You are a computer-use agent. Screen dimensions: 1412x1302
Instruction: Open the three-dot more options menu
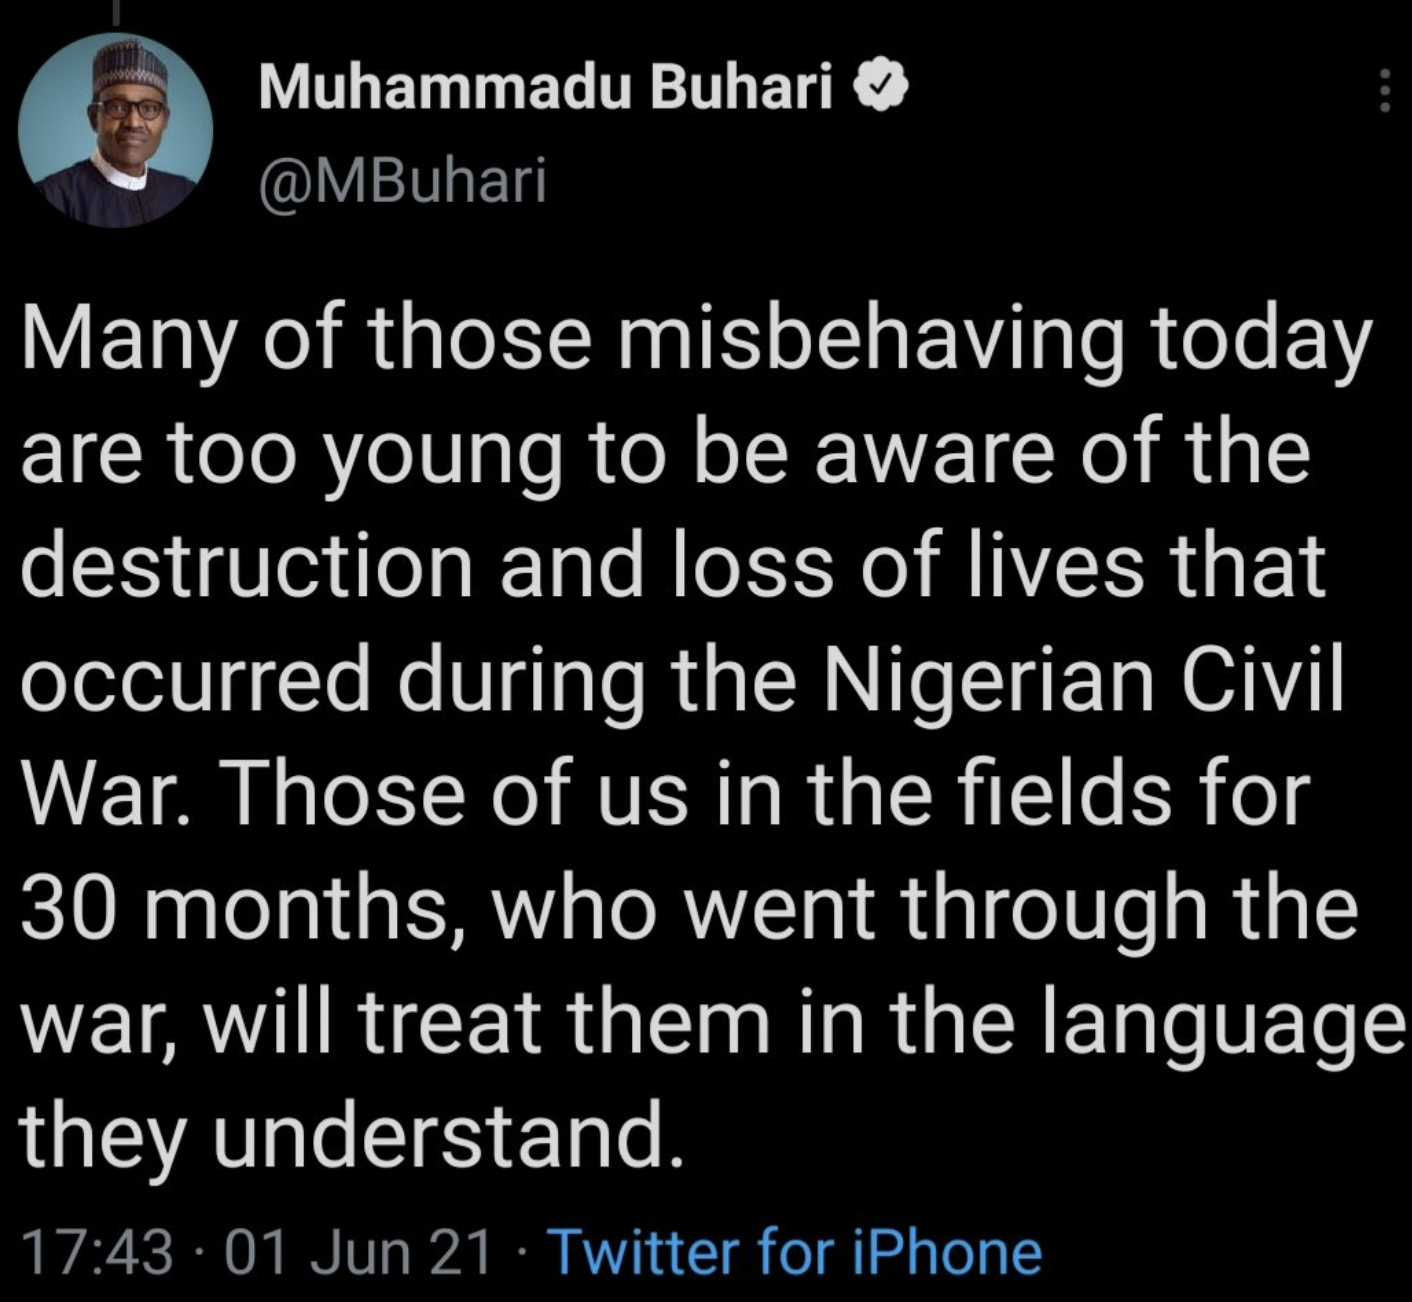[x=1385, y=90]
